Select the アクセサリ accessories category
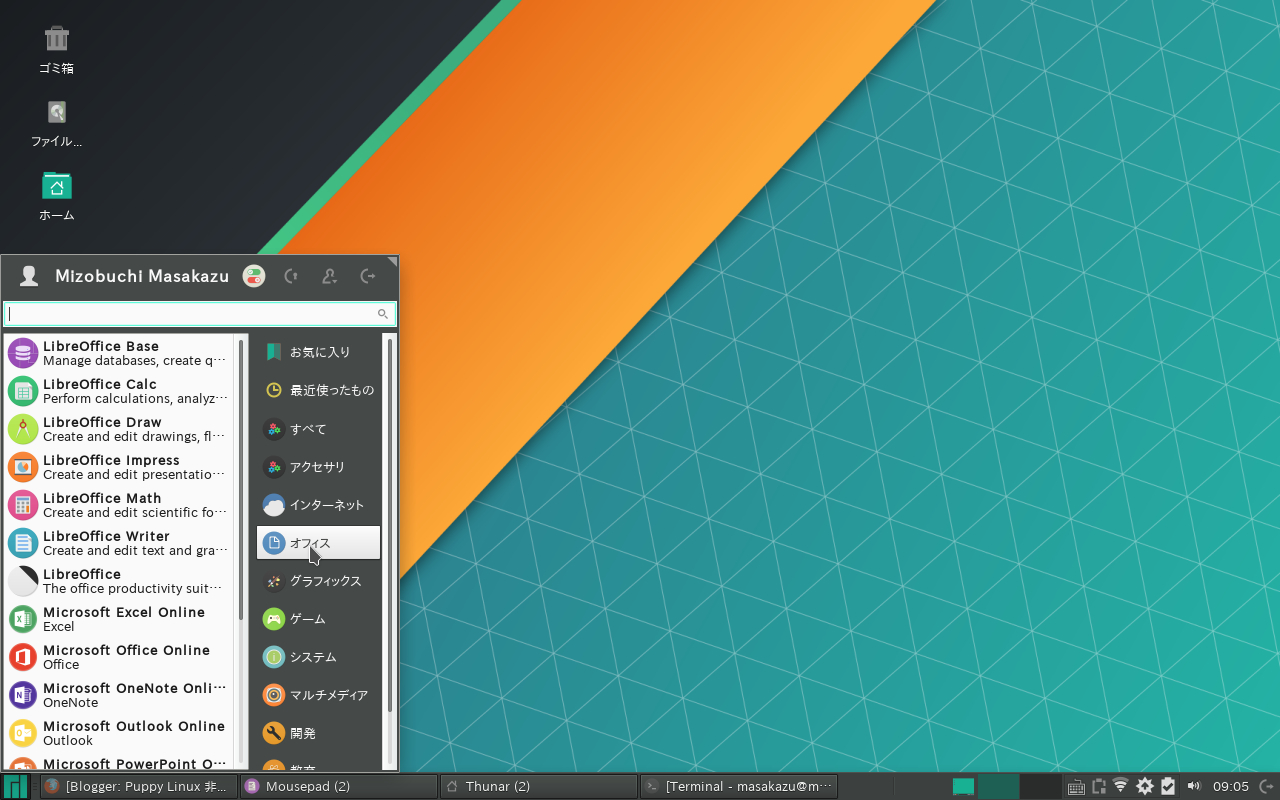 click(x=318, y=467)
